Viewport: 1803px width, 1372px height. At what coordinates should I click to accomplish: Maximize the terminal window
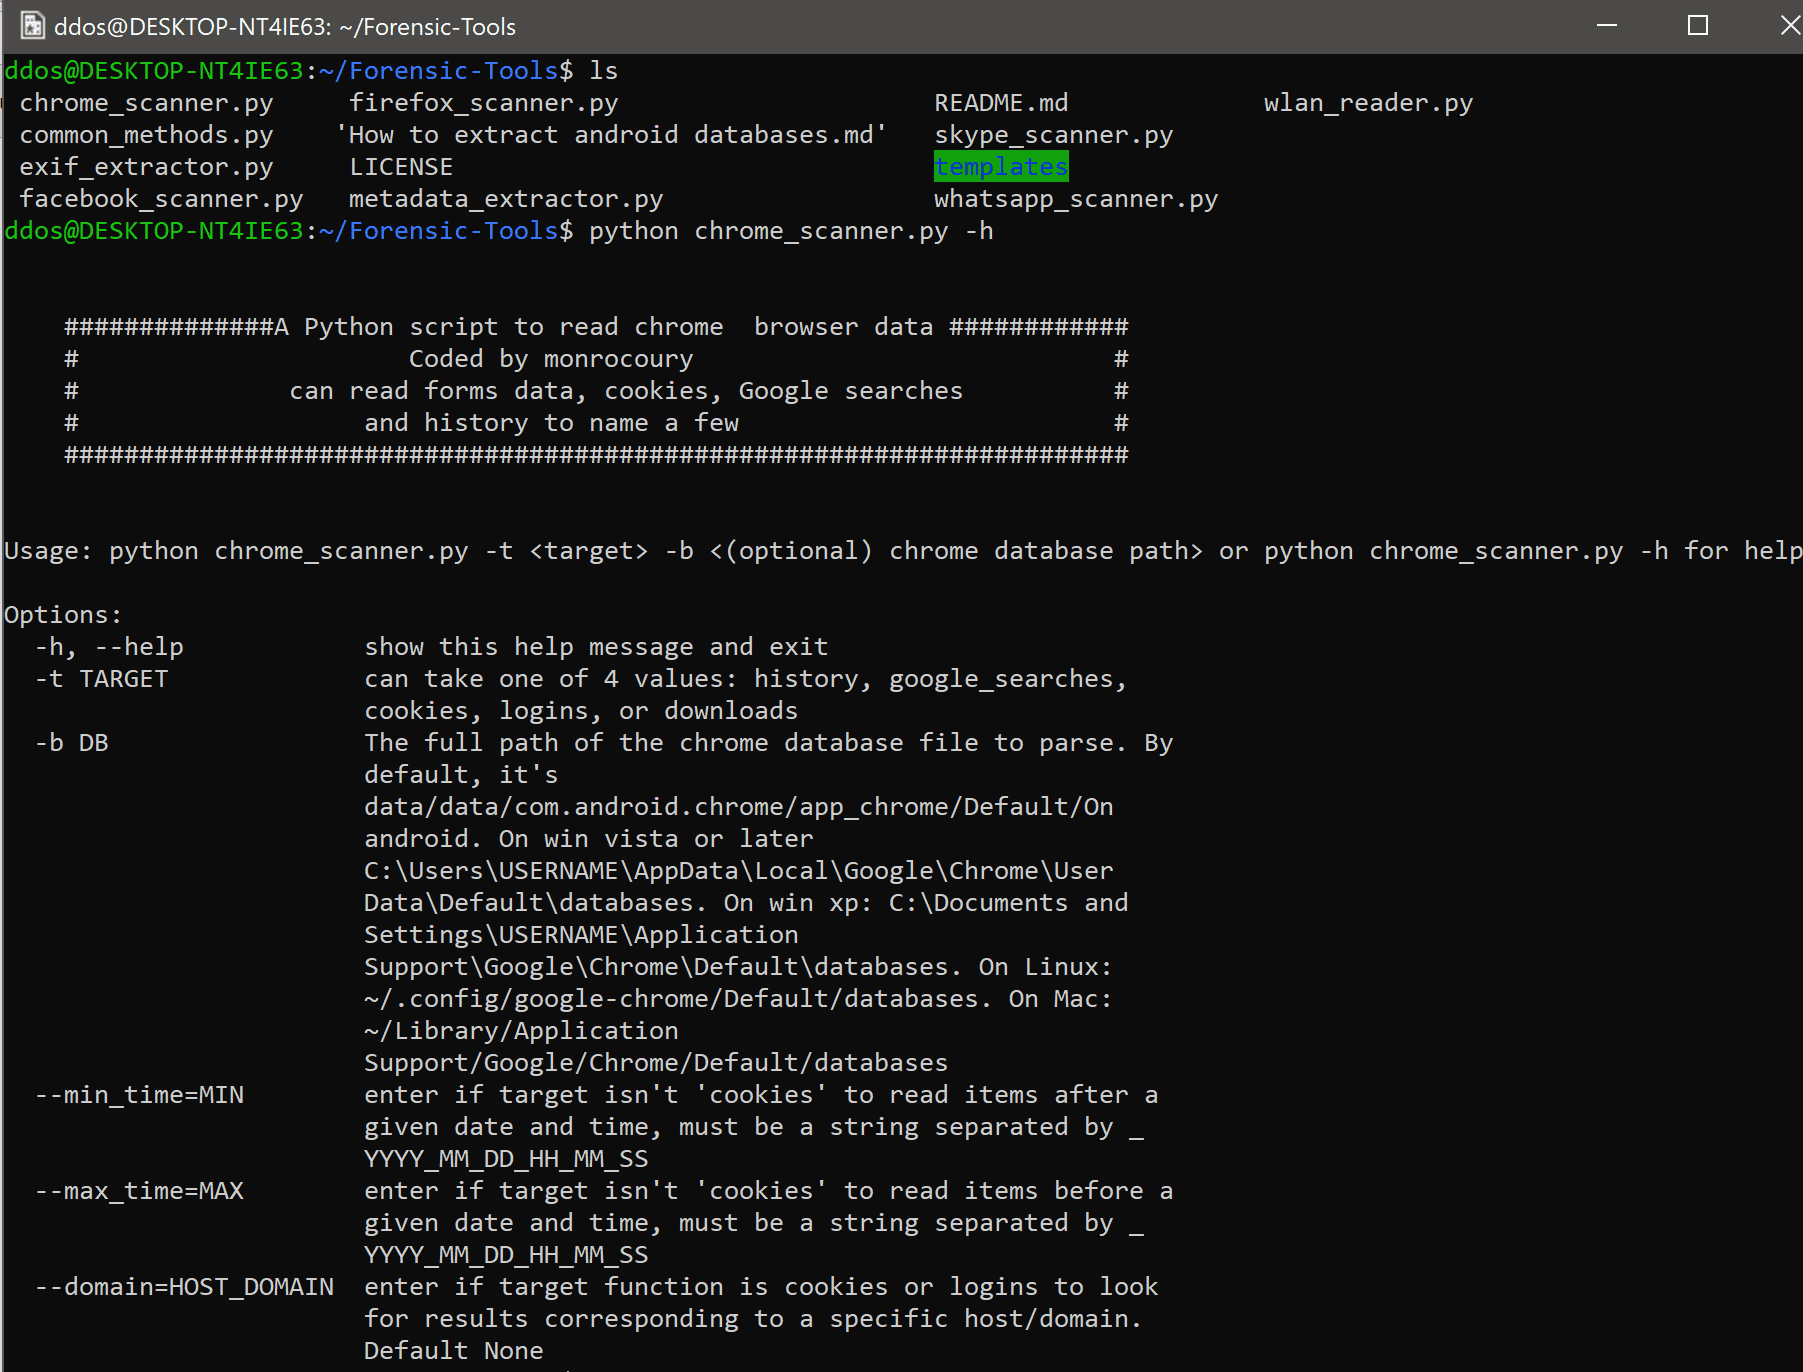point(1698,25)
